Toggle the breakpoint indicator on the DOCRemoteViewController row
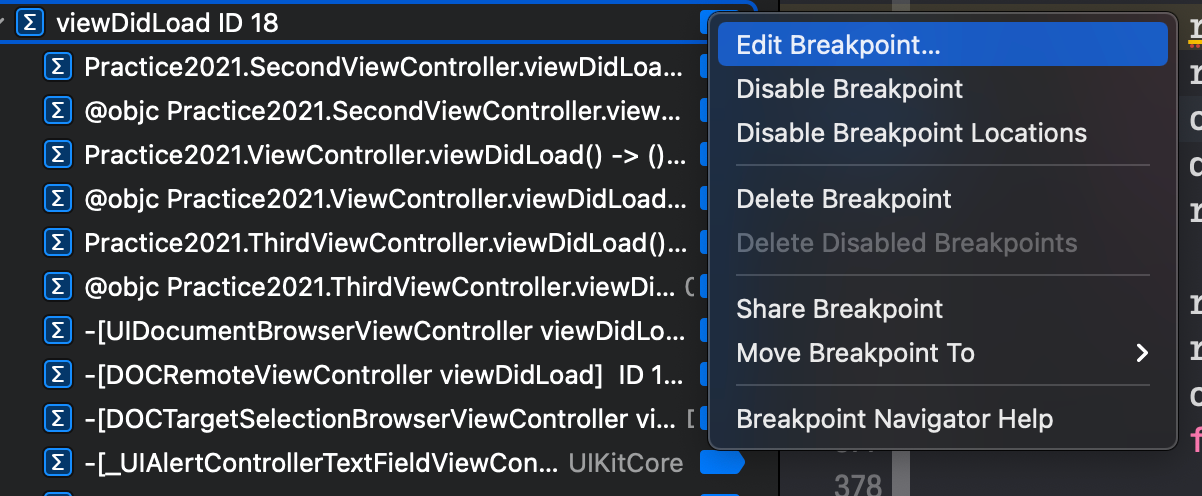Image resolution: width=1202 pixels, height=496 pixels. (705, 375)
